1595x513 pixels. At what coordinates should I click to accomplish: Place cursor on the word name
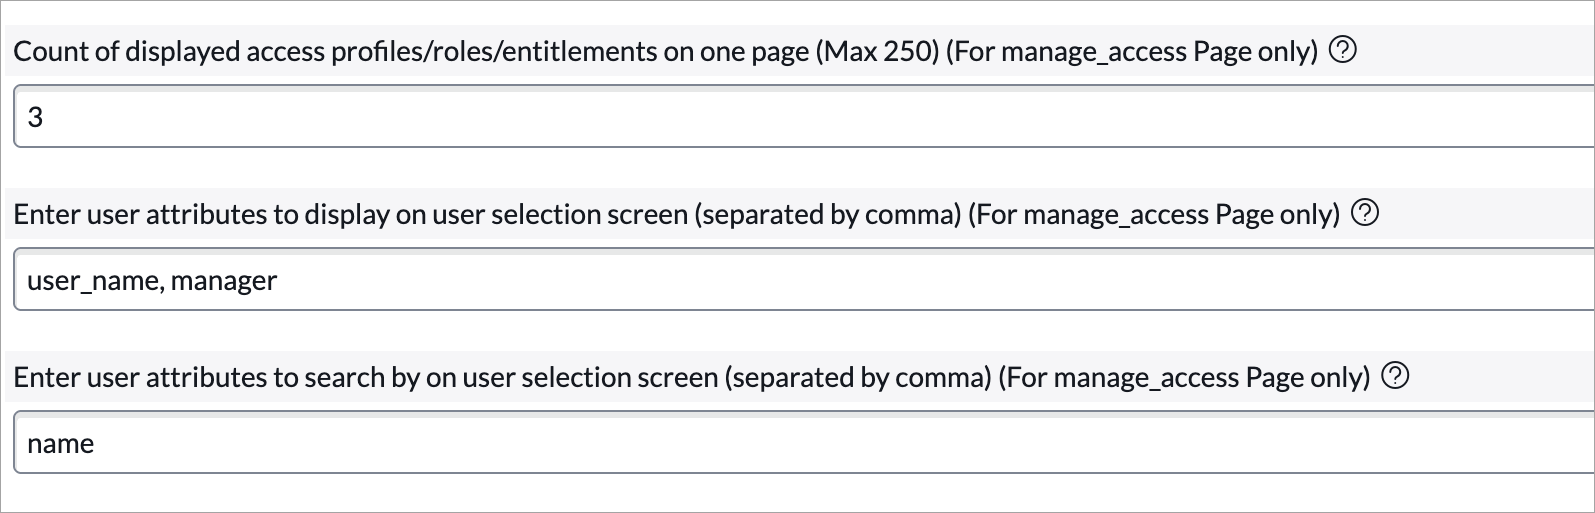60,444
